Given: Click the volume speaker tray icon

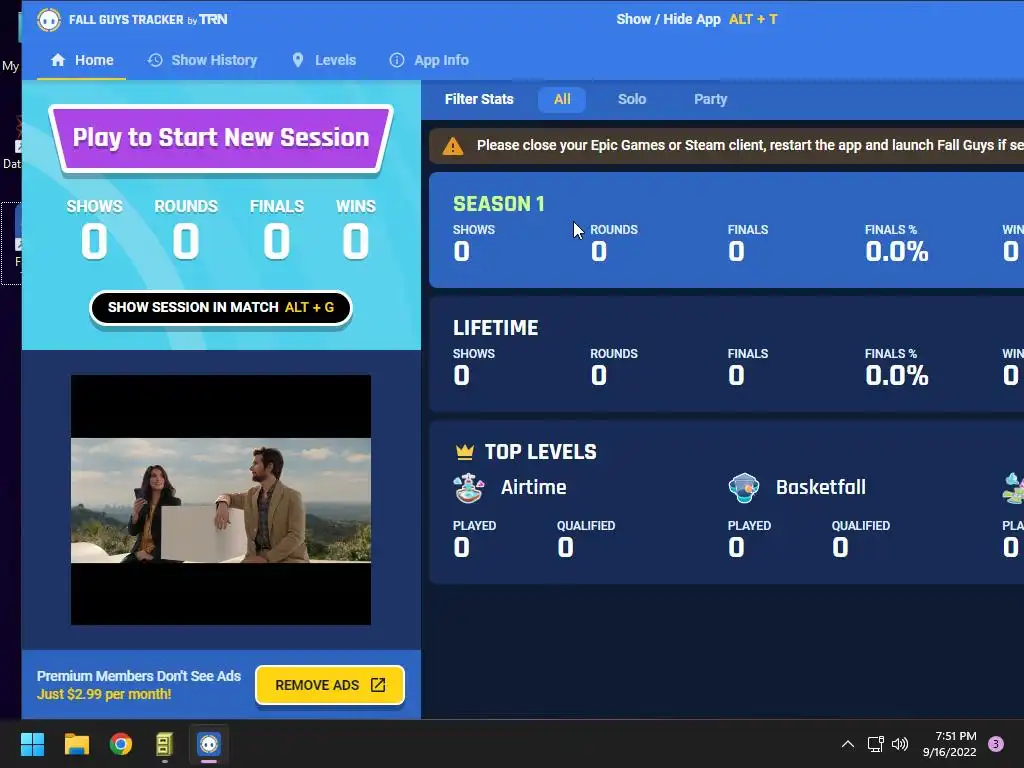Looking at the screenshot, I should point(900,744).
